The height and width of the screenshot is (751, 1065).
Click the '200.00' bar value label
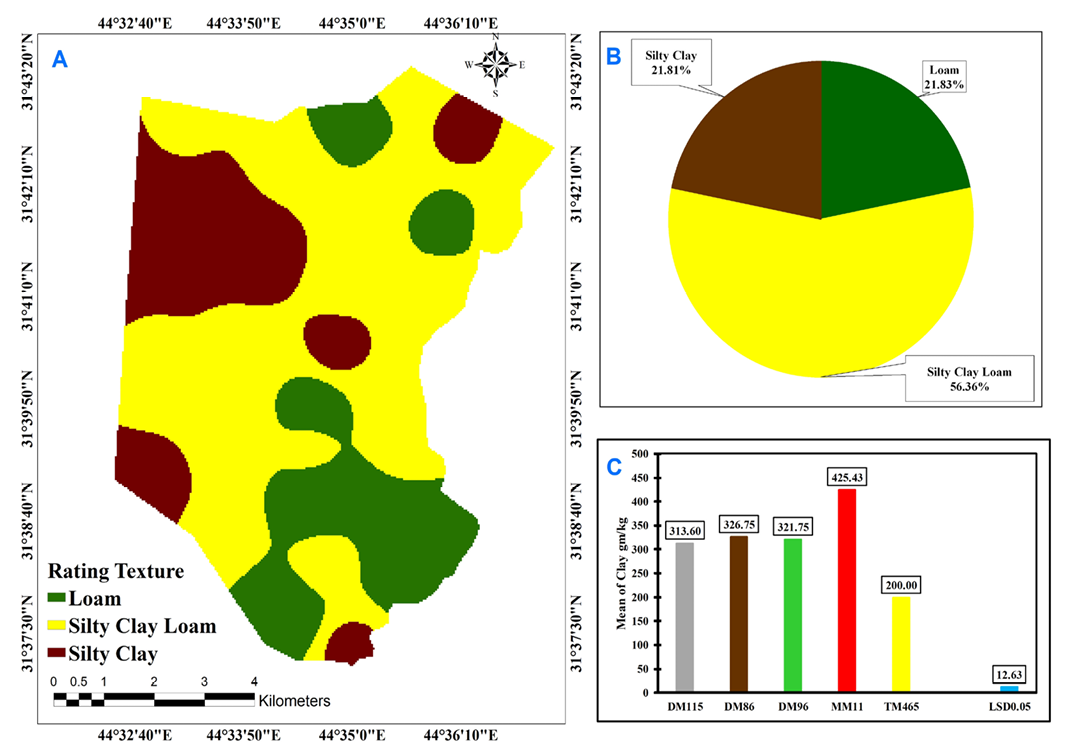(901, 585)
